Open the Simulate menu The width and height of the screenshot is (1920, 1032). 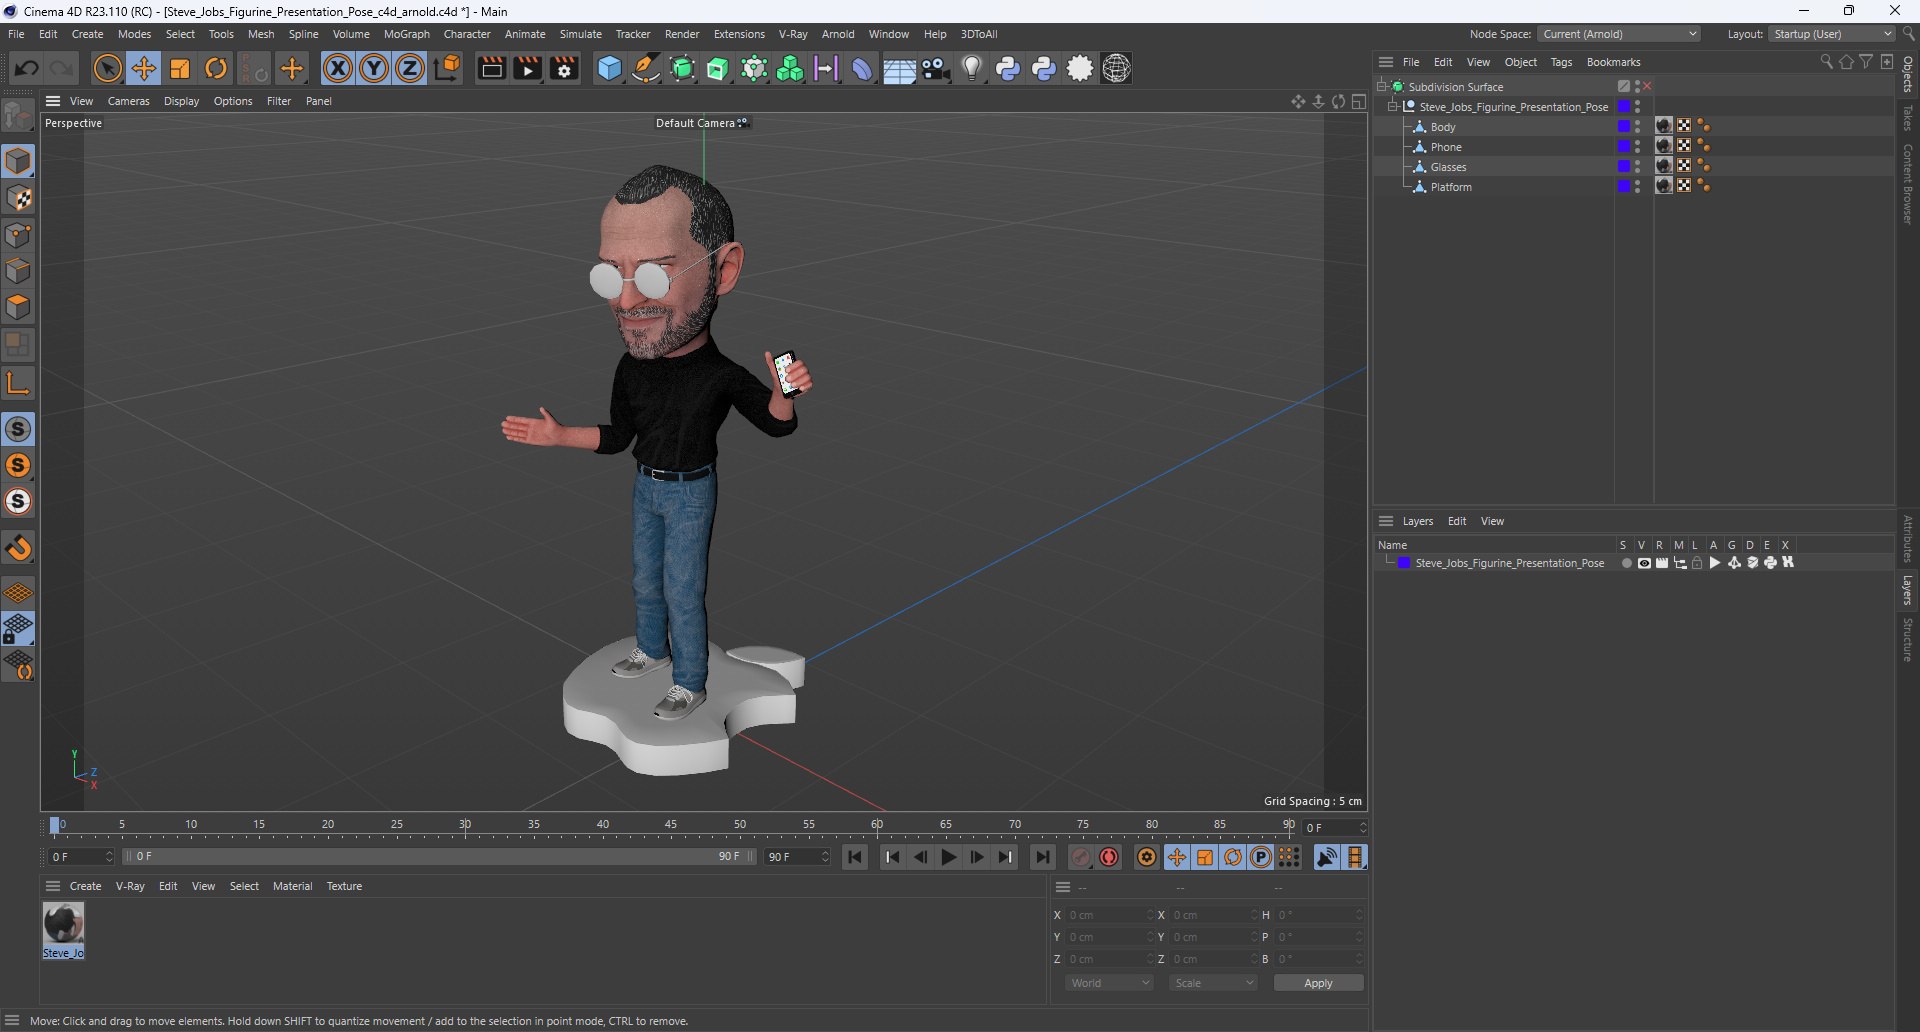pos(580,34)
